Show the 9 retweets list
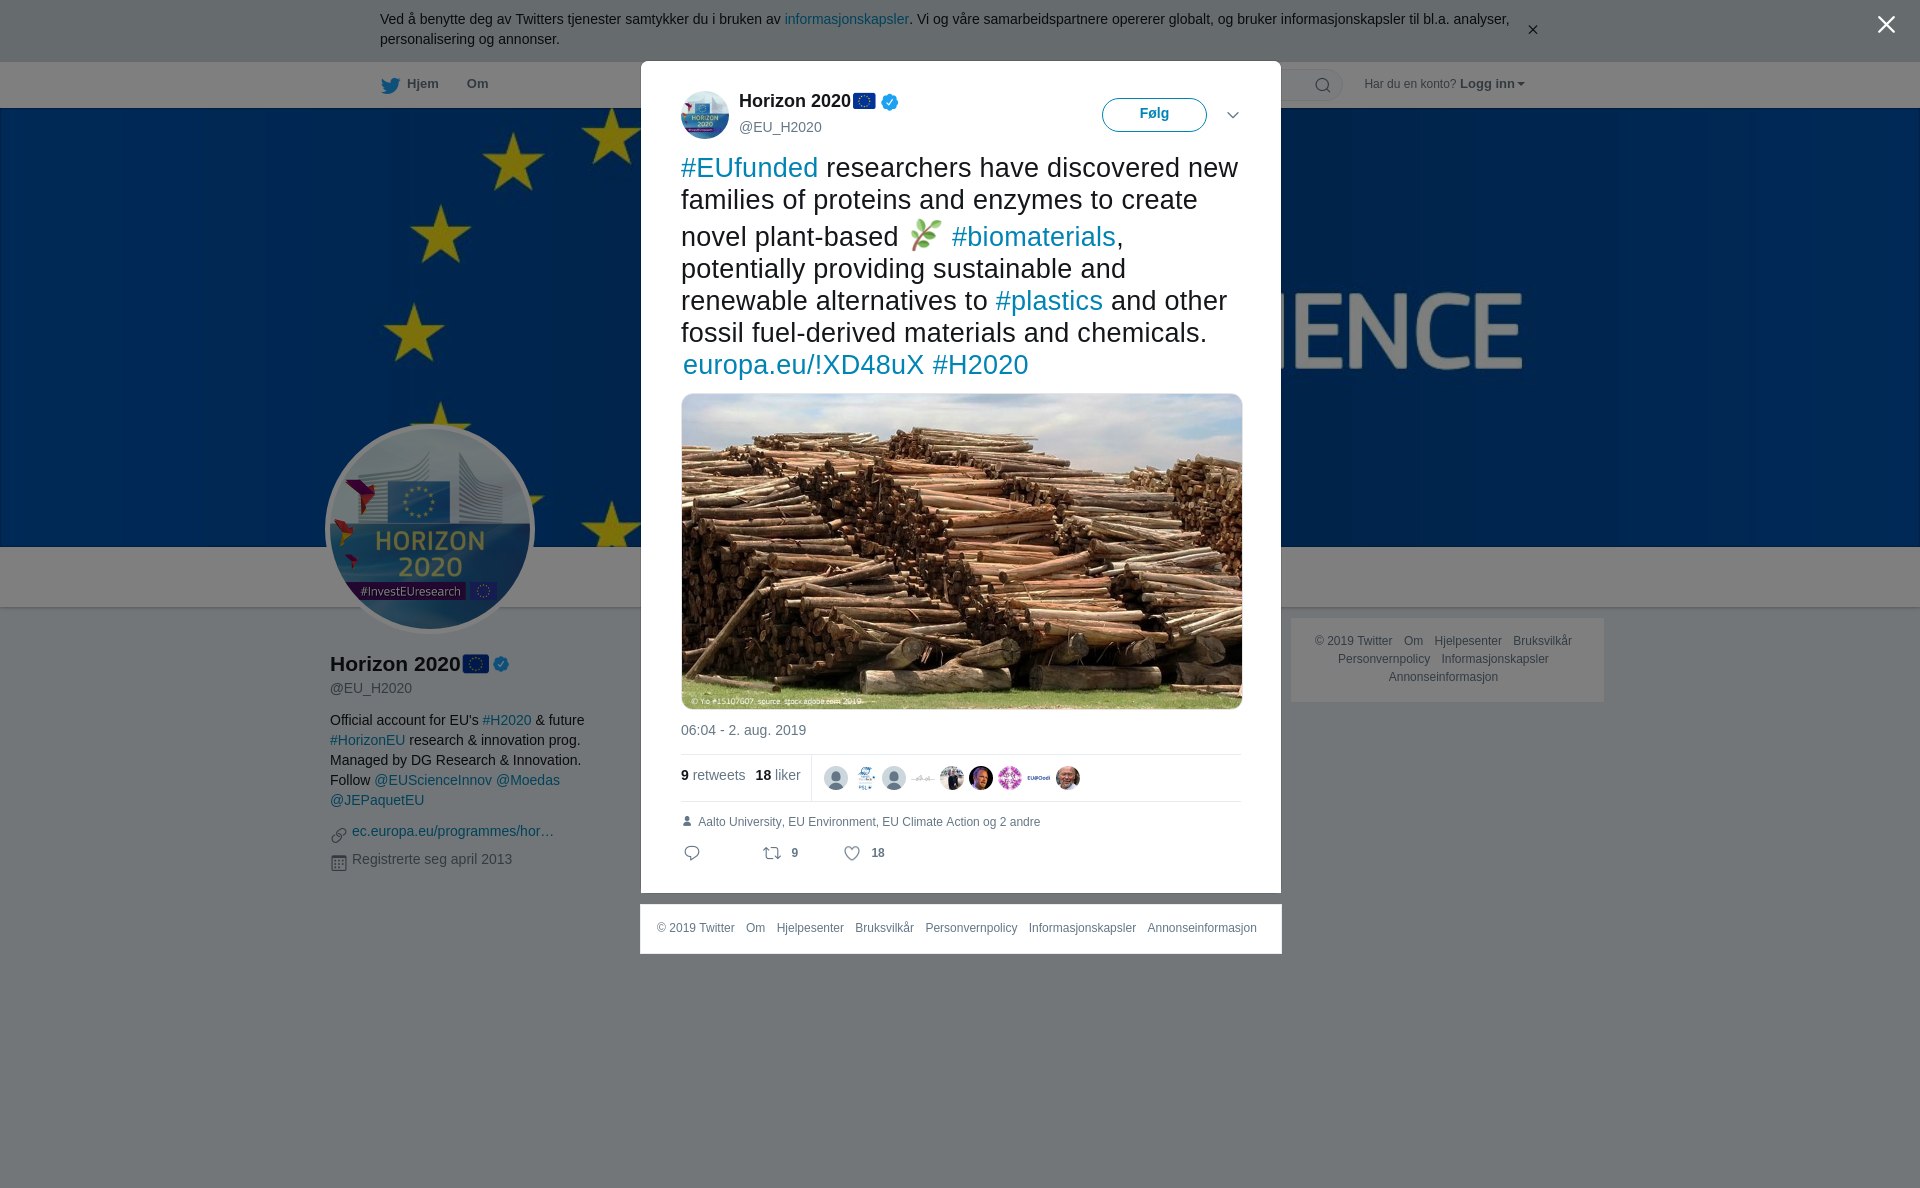Screen dimensions: 1920x1188 click(x=713, y=775)
